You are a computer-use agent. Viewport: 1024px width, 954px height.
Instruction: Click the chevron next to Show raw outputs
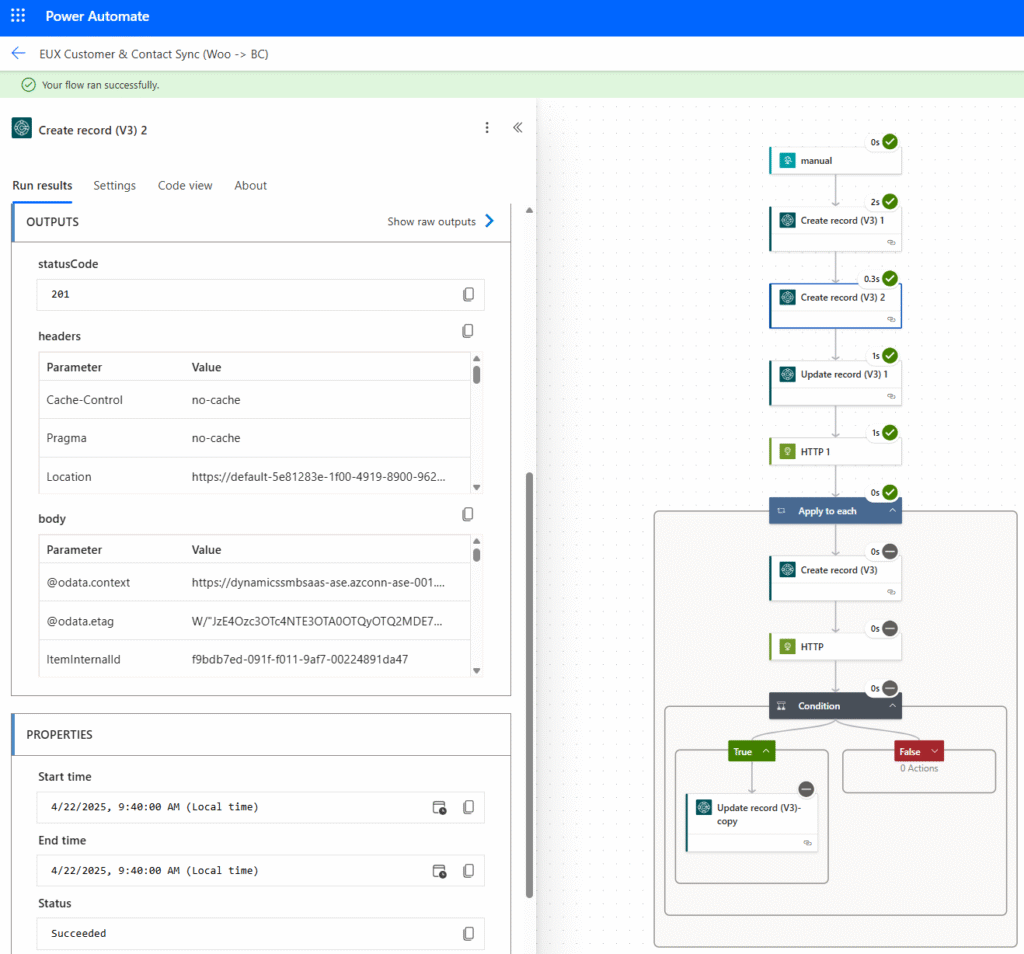pyautogui.click(x=490, y=221)
